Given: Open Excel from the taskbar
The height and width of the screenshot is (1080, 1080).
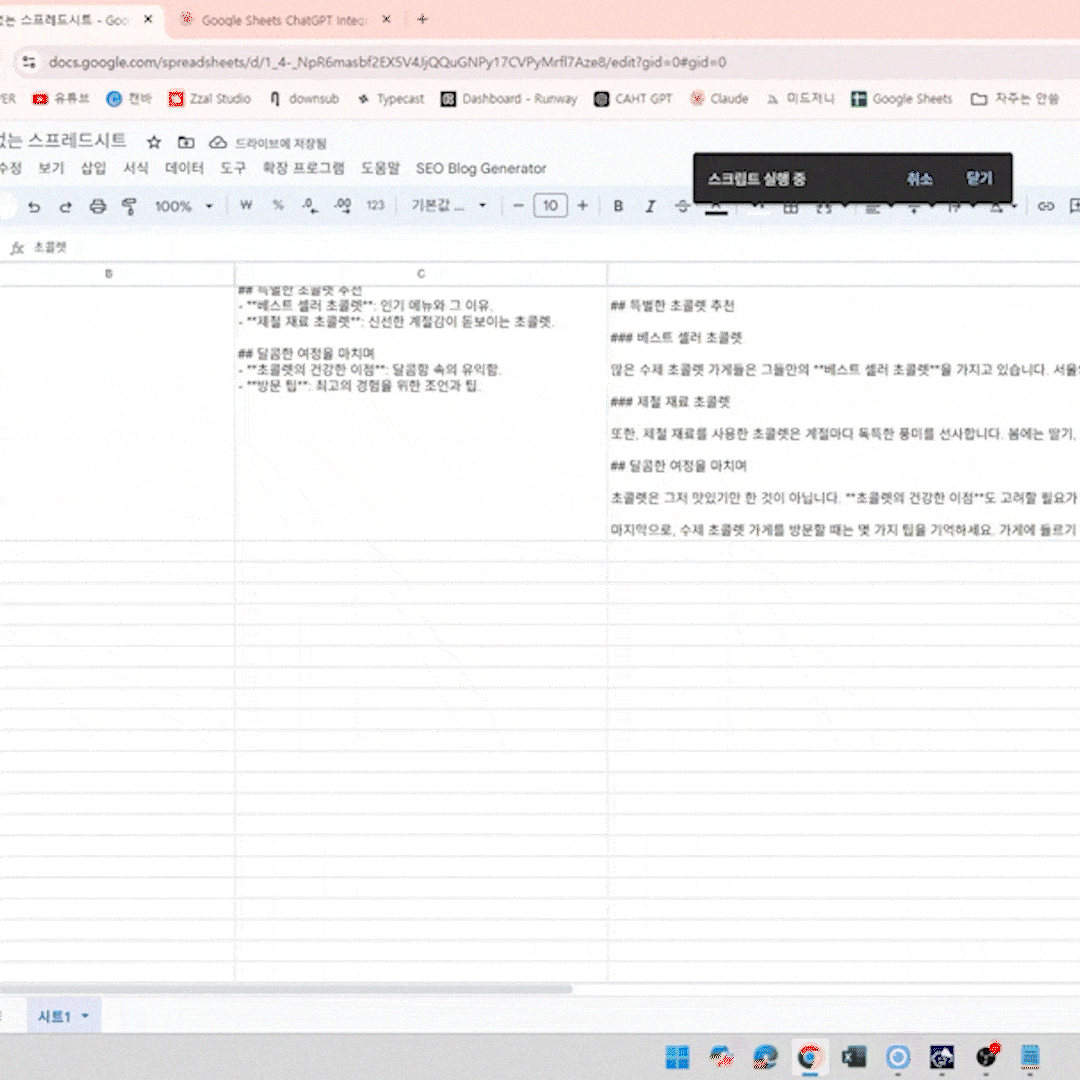Looking at the screenshot, I should click(853, 1056).
